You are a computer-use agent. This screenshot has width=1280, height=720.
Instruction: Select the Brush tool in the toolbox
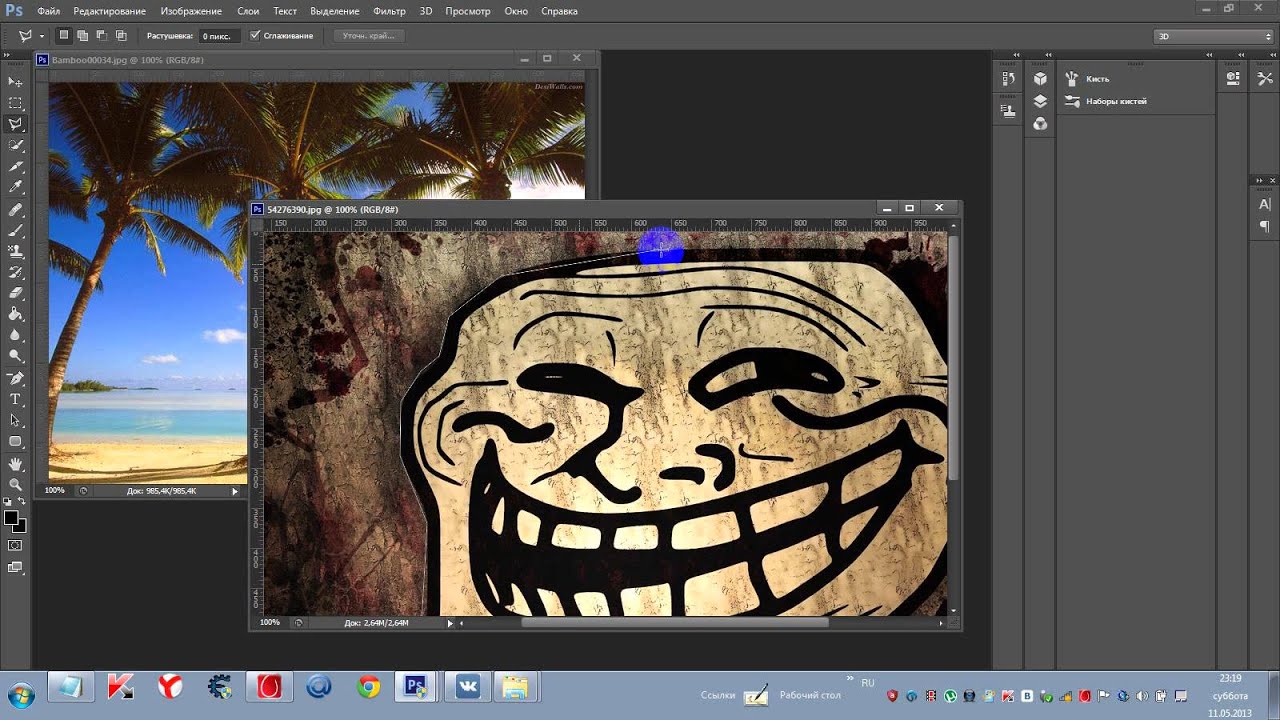click(x=15, y=231)
